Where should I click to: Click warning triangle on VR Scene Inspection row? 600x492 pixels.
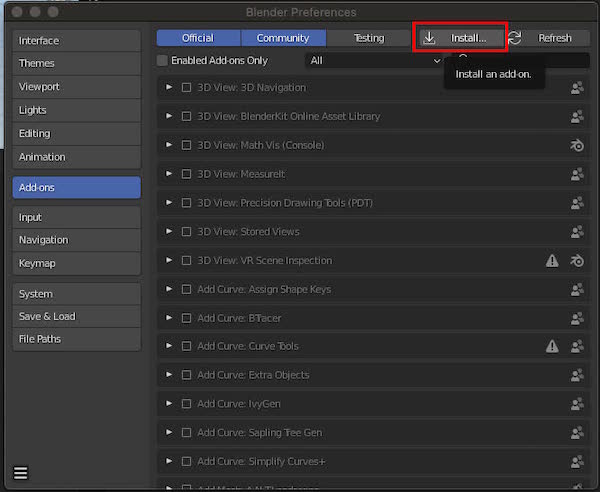(x=552, y=261)
